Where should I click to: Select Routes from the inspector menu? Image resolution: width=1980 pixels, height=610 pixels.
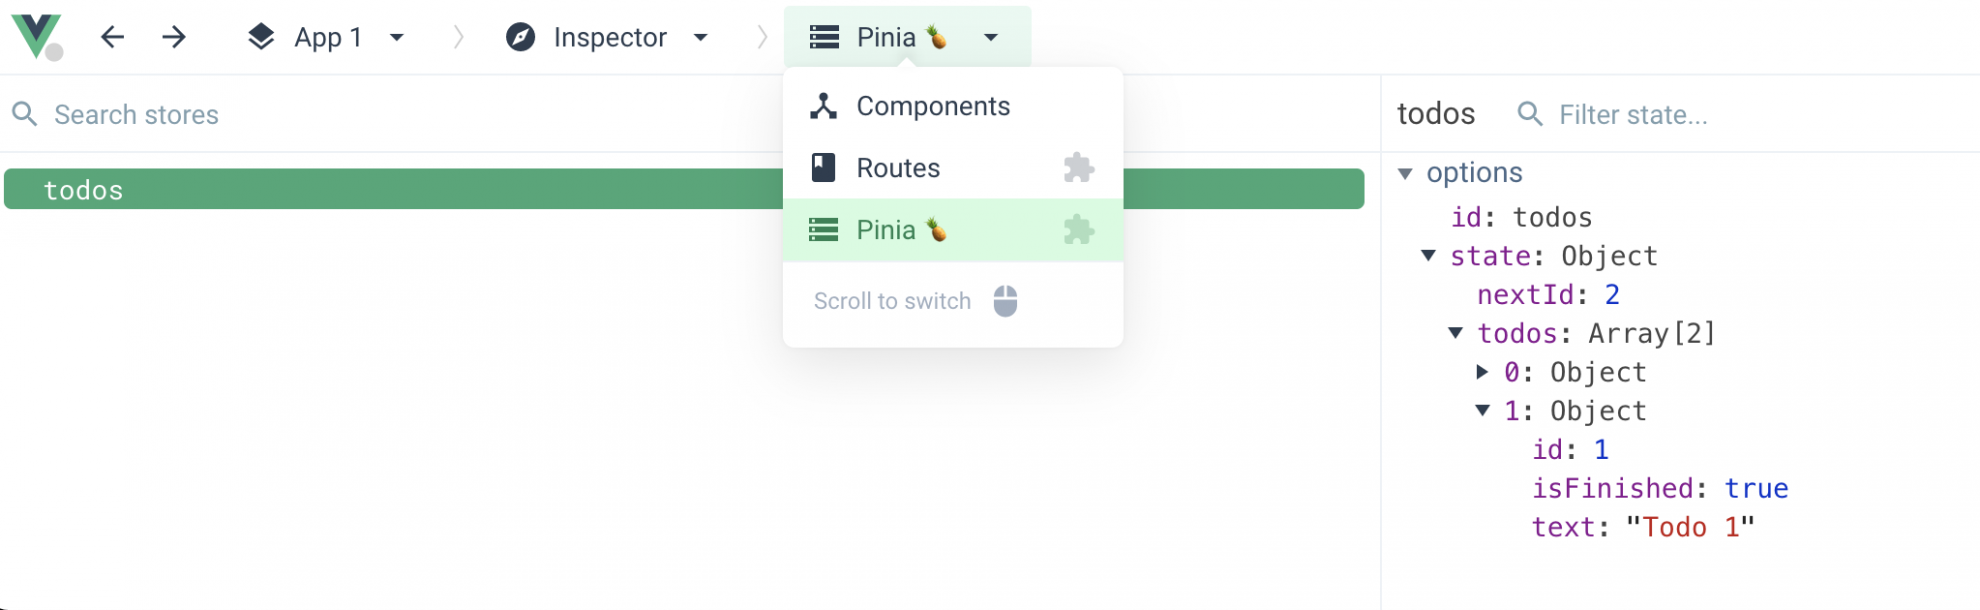point(897,167)
